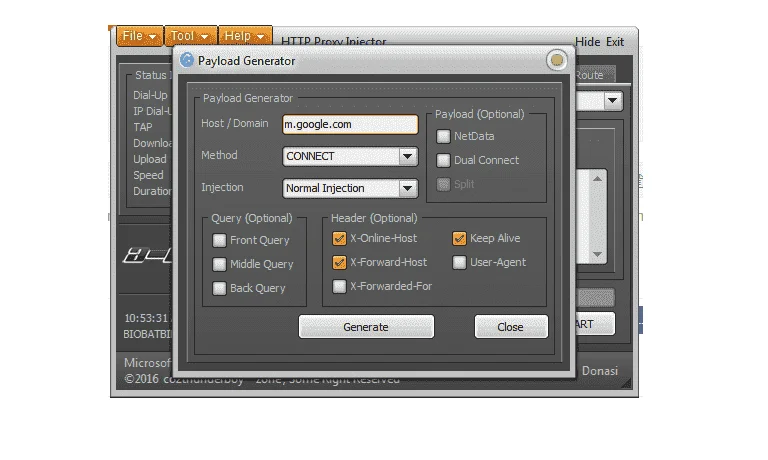
Task: Click the main window scrollbar down arrow
Action: 597,254
